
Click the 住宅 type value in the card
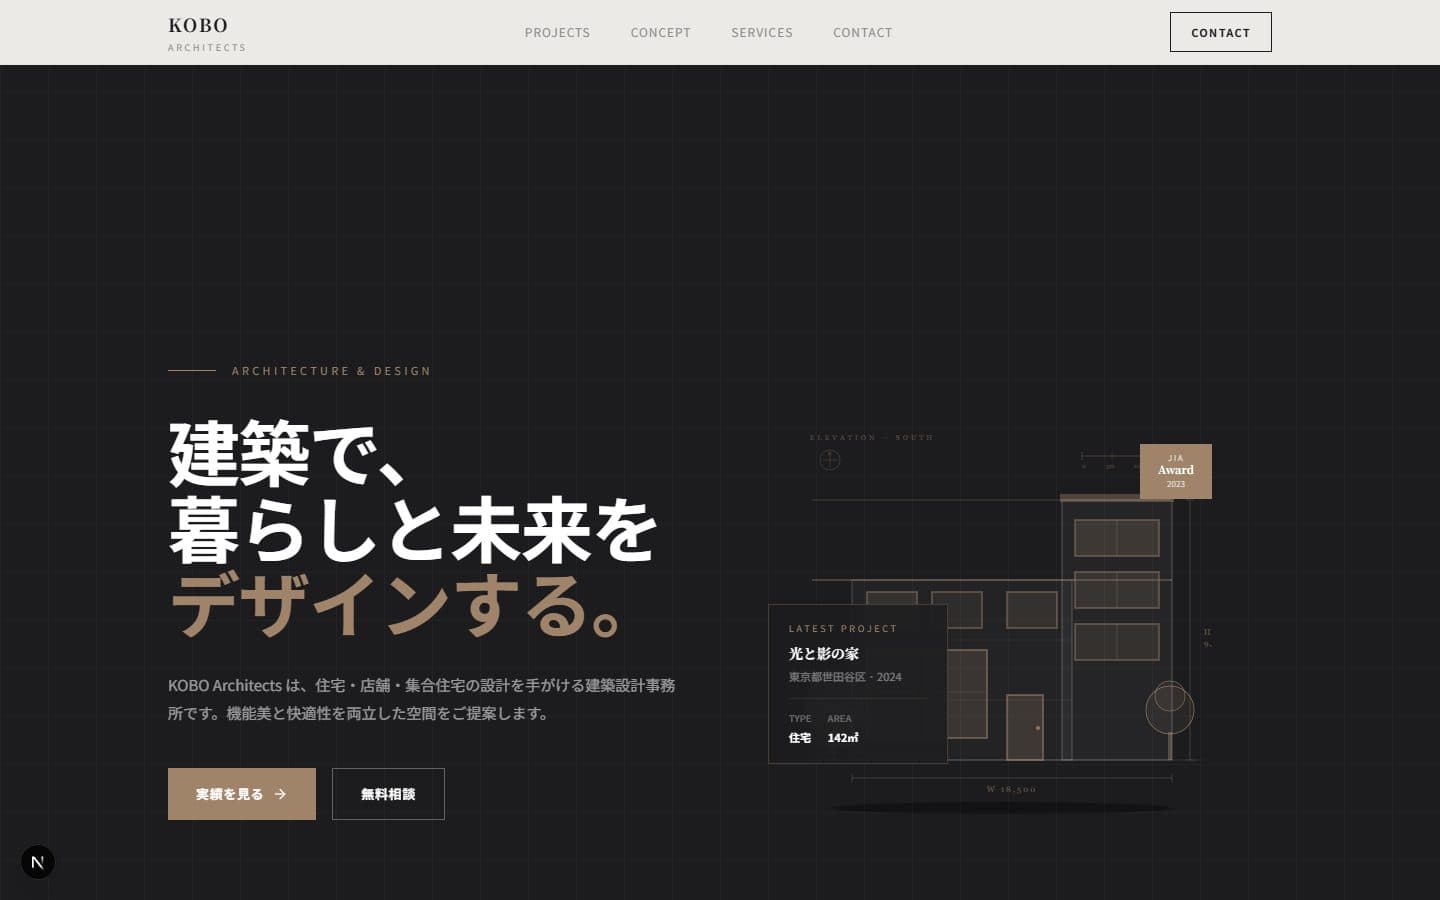coord(800,738)
